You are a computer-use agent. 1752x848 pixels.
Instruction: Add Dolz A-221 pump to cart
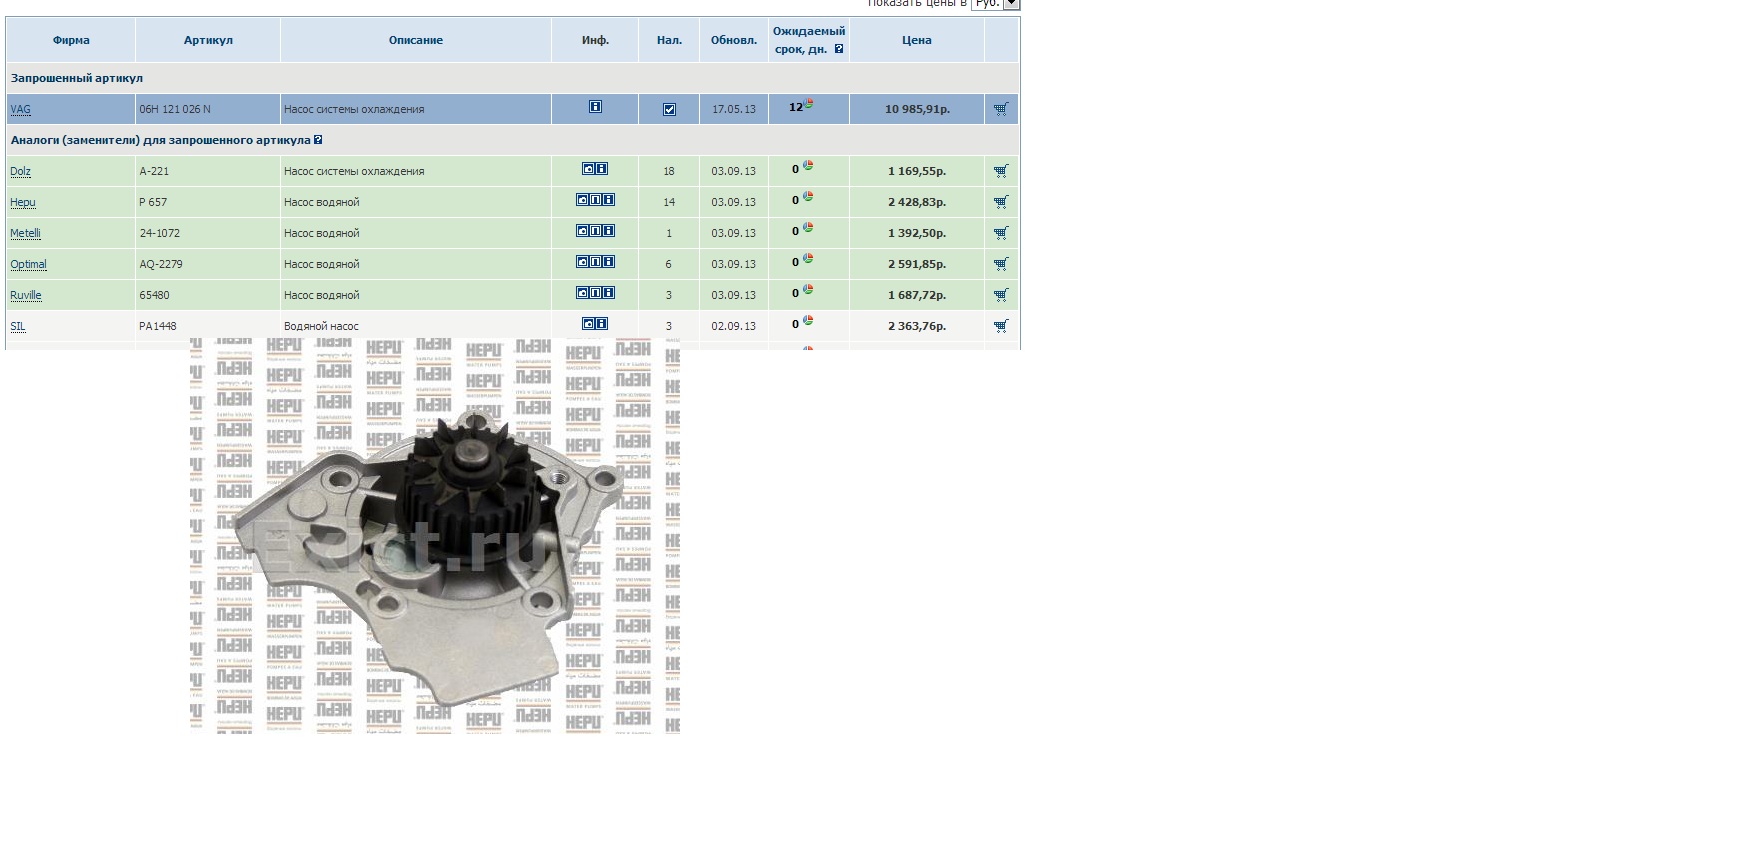click(x=1001, y=171)
